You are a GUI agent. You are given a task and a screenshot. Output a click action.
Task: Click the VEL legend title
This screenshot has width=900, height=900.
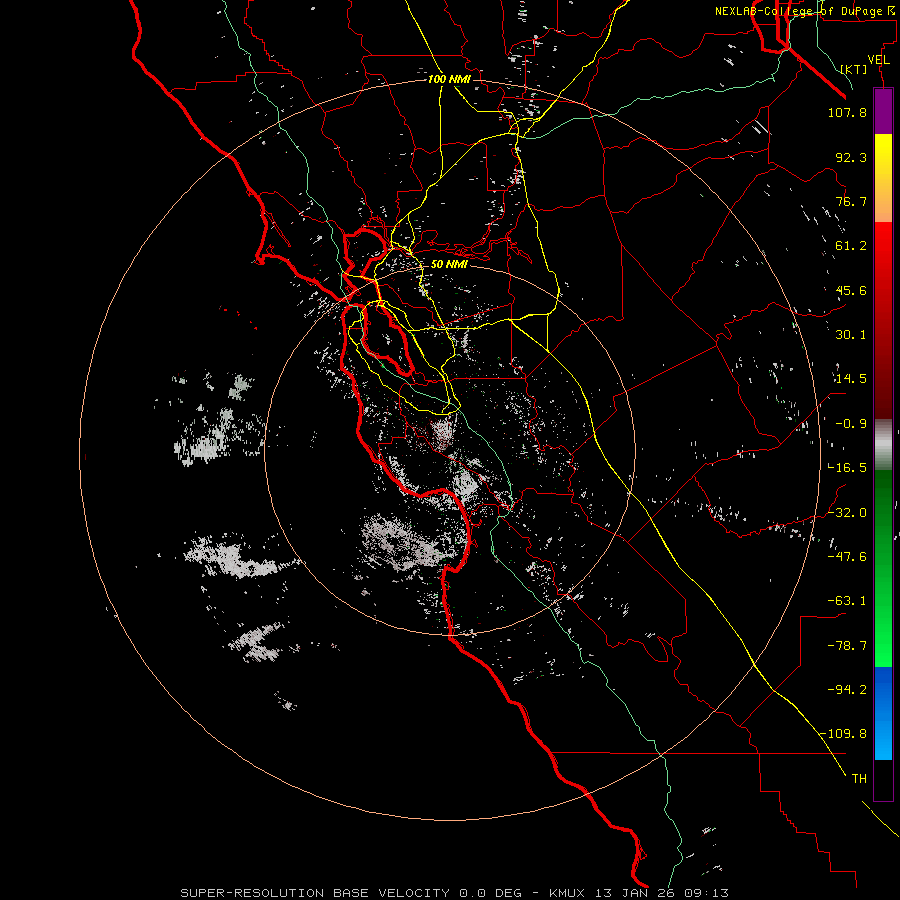pos(878,60)
